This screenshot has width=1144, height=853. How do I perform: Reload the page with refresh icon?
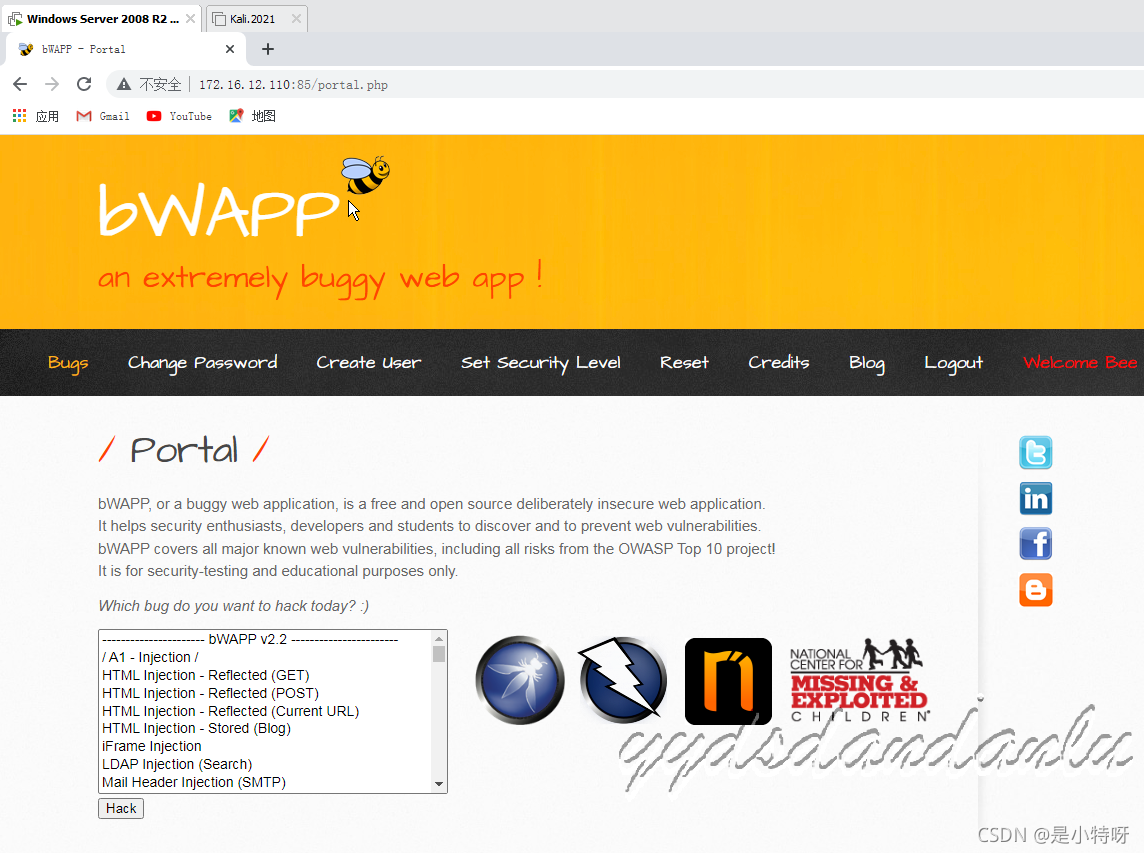coord(84,84)
